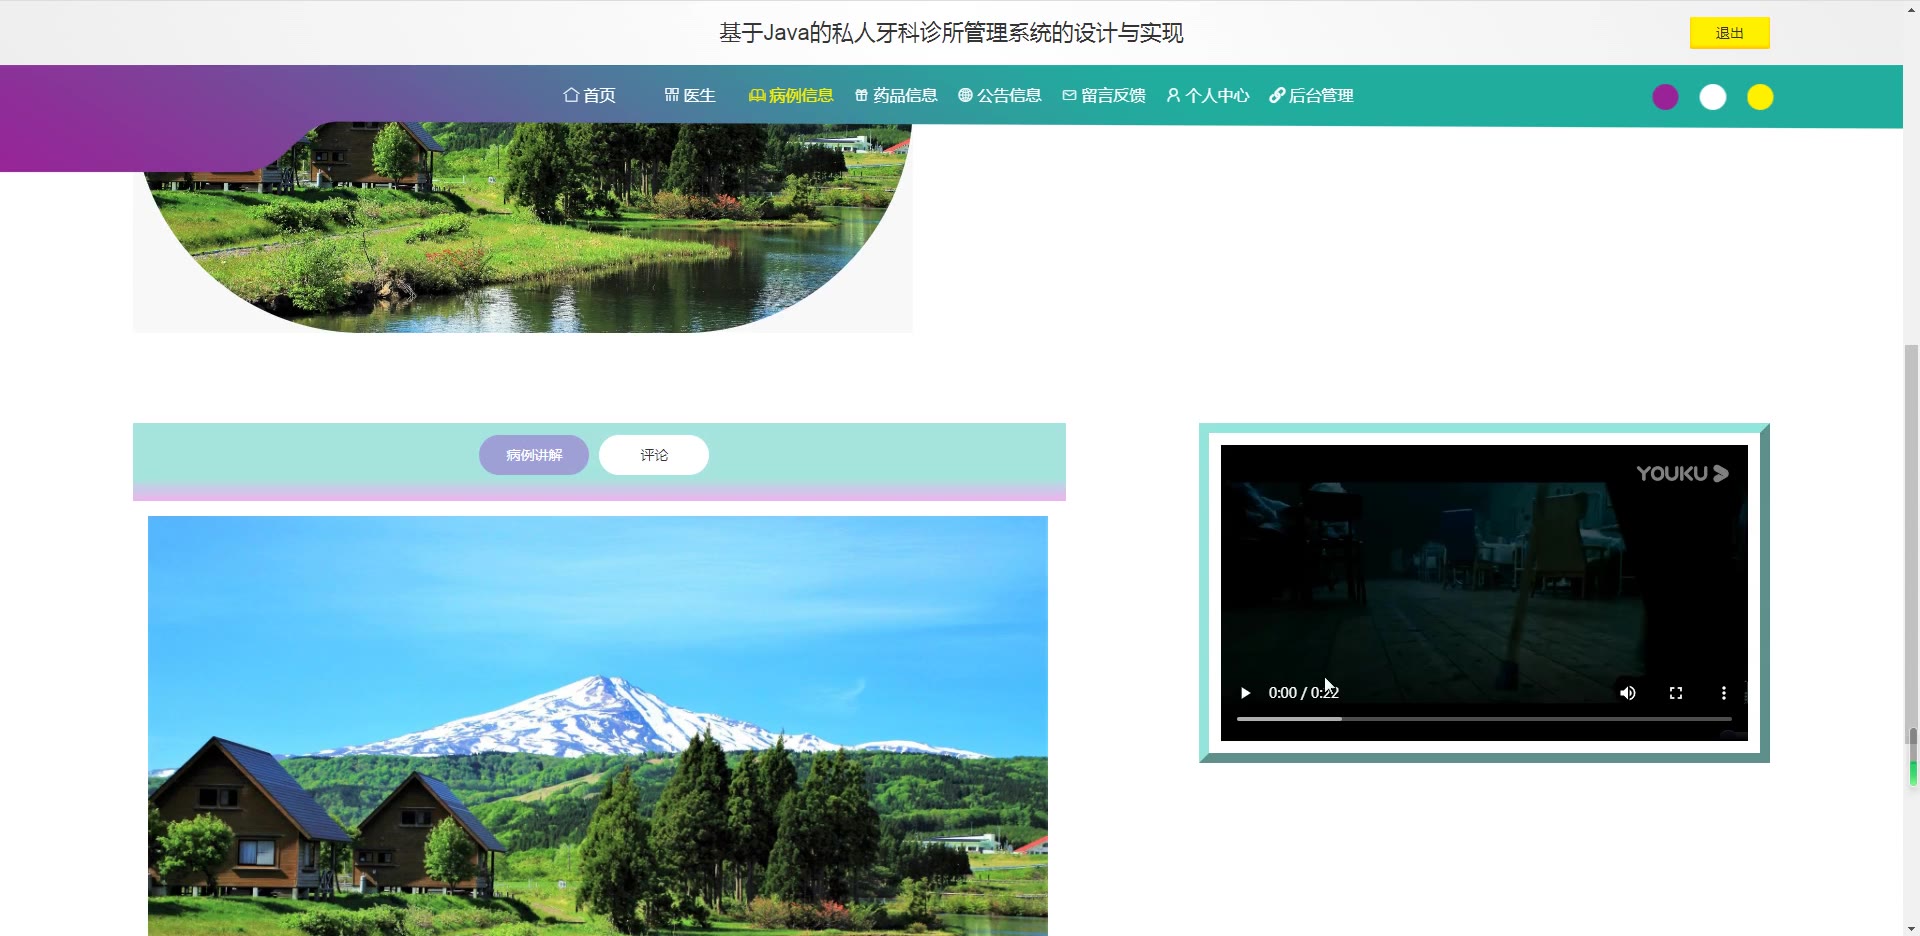Choose the white theme color dot
Viewport: 1920px width, 936px height.
tap(1713, 97)
